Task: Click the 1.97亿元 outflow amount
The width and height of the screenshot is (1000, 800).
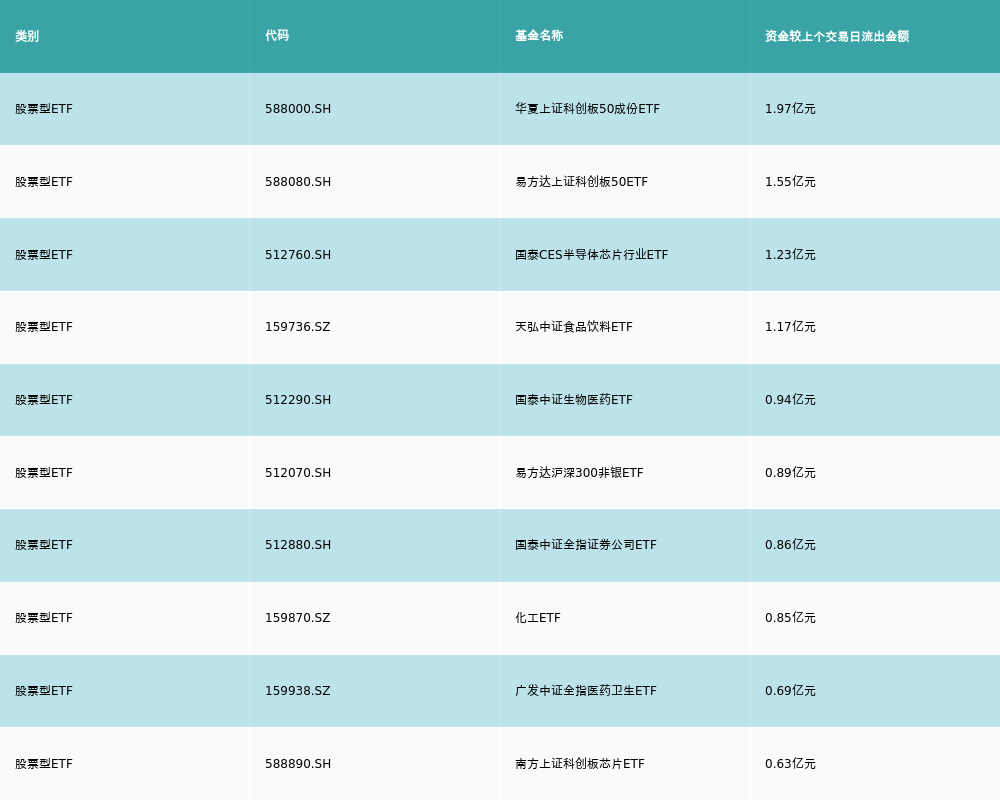Action: pos(790,109)
